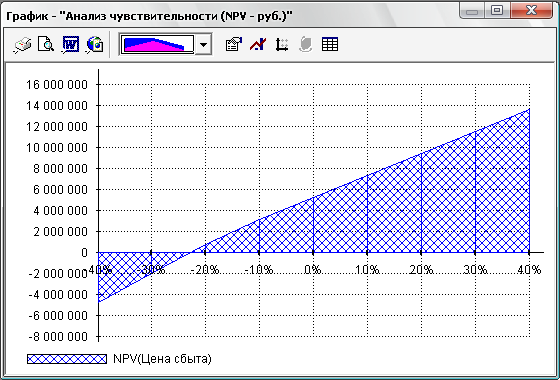
Task: Close the График window
Action: (x=531, y=10)
